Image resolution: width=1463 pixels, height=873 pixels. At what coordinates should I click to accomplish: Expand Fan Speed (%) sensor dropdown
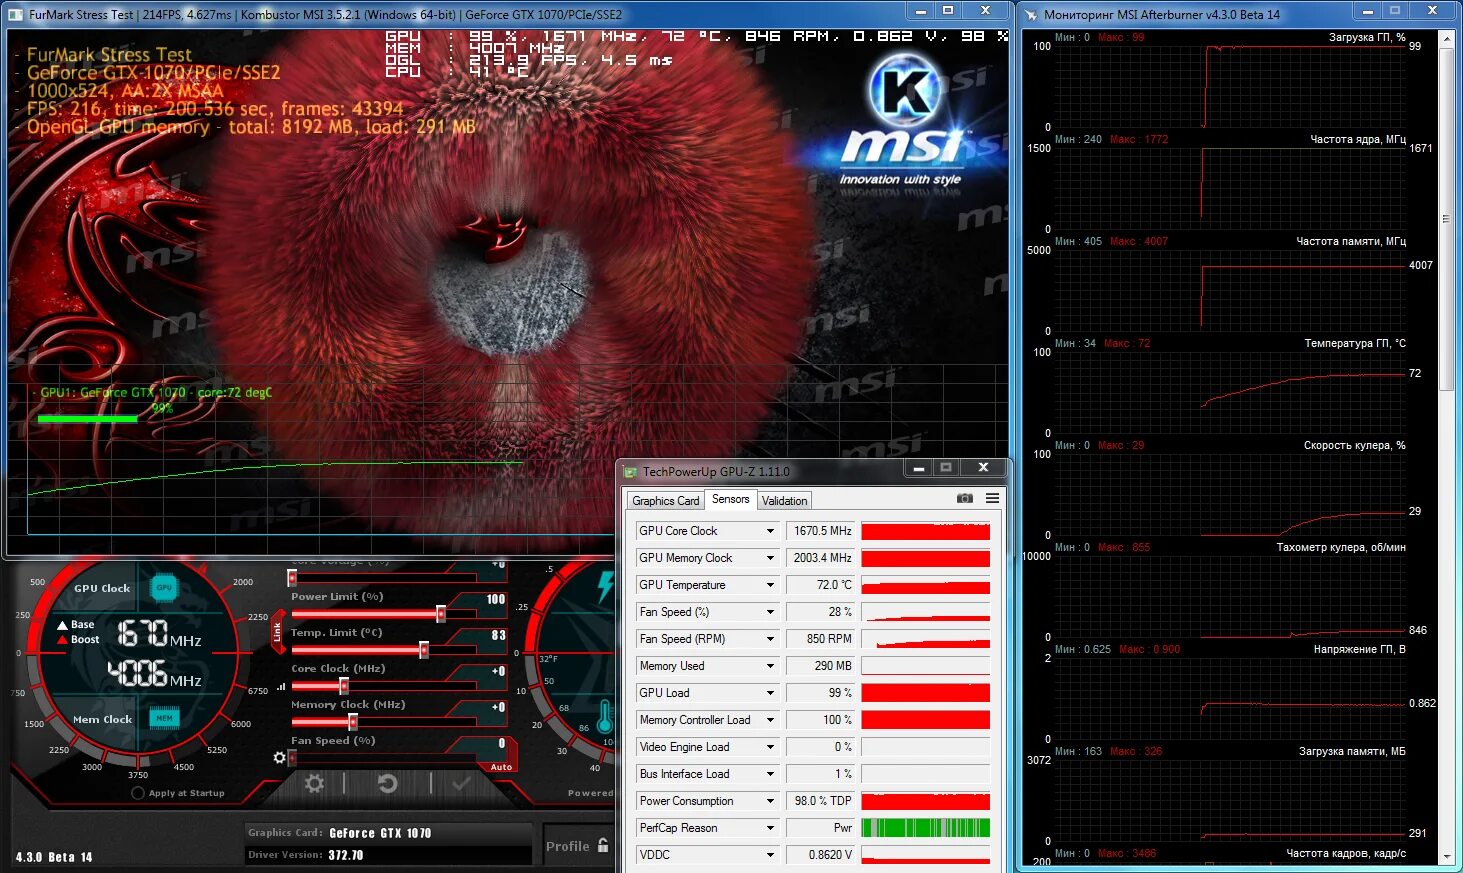(x=770, y=612)
